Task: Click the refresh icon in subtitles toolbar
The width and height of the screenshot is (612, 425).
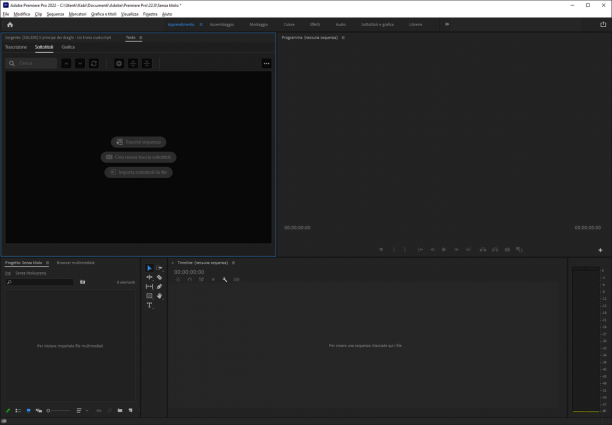Action: click(x=94, y=63)
